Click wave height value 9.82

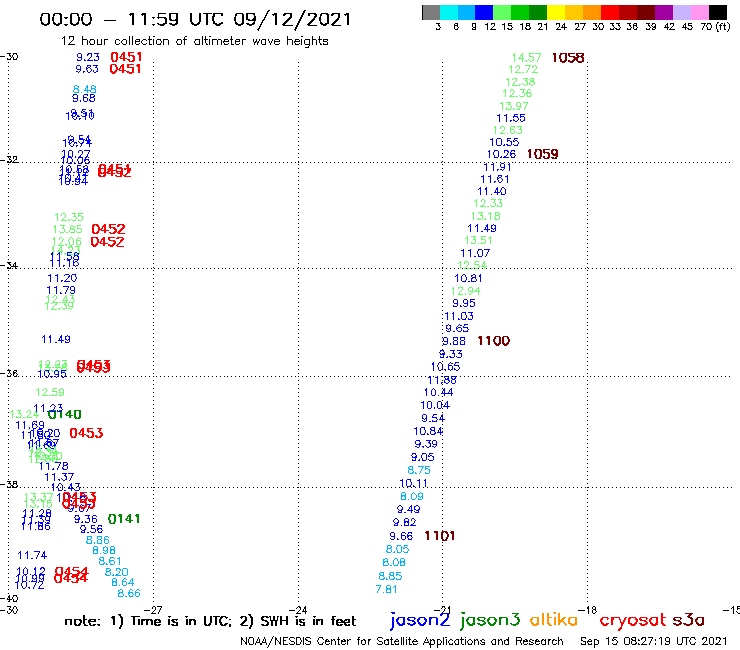point(404,522)
